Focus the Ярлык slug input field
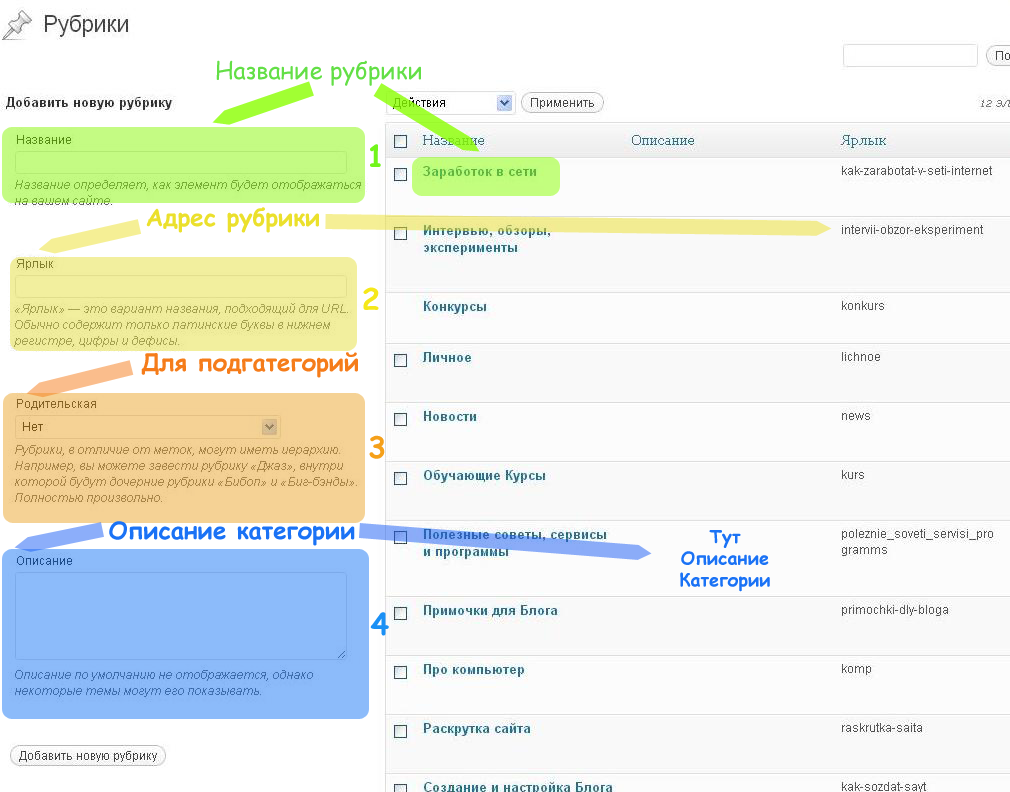This screenshot has width=1010, height=792. tap(181, 286)
